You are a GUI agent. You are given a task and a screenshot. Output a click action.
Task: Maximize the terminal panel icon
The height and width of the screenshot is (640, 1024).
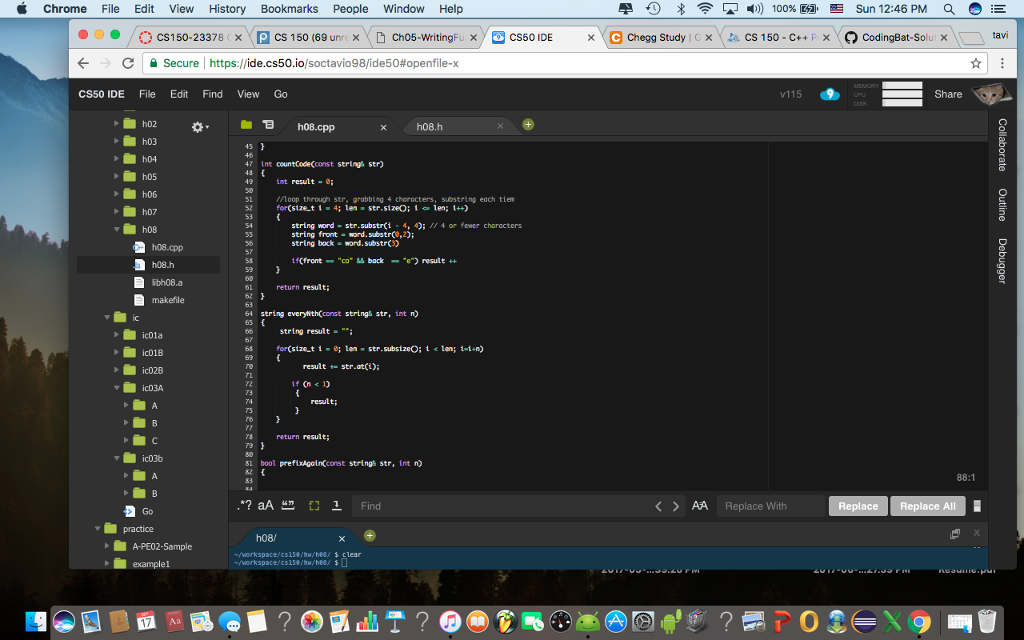955,534
